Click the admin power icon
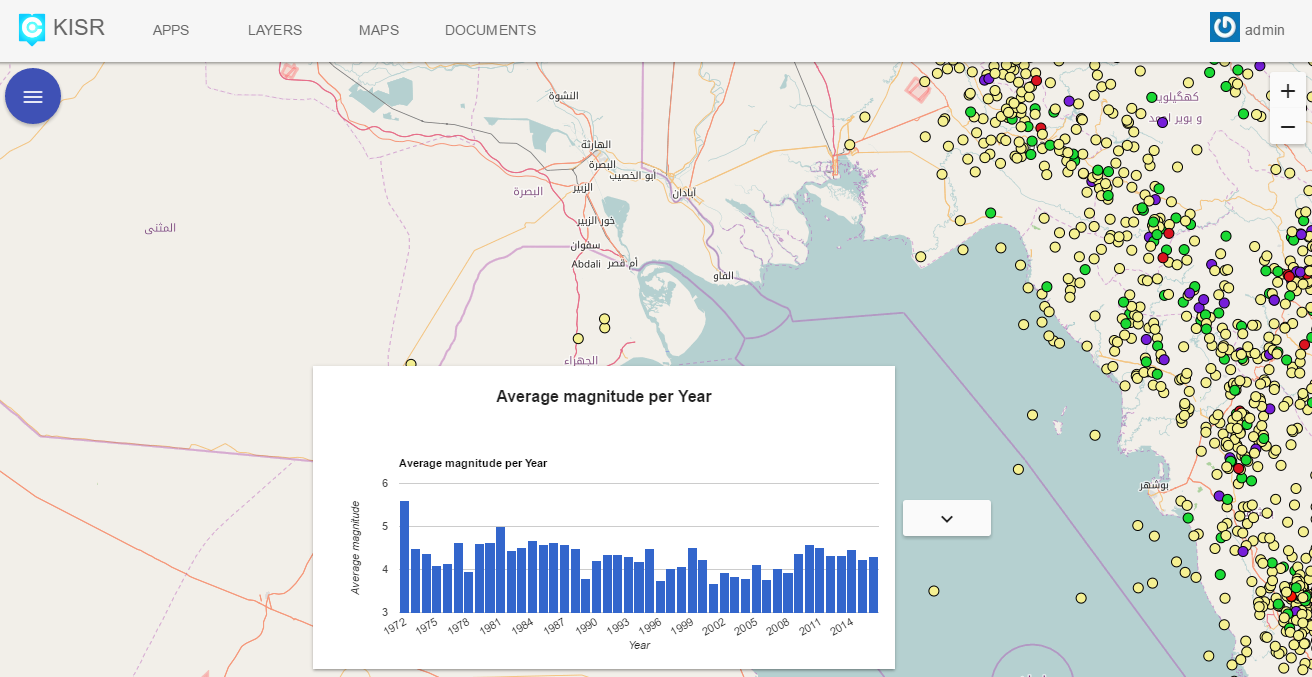The width and height of the screenshot is (1312, 677). [x=1224, y=28]
